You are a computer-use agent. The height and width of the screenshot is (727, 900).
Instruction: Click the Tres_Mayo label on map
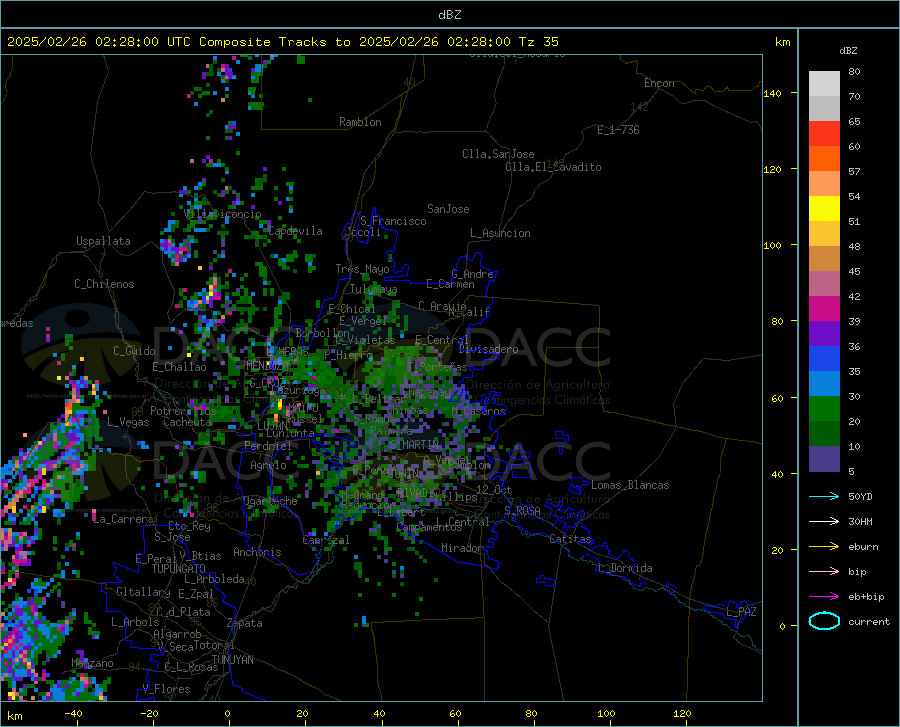[x=362, y=269]
